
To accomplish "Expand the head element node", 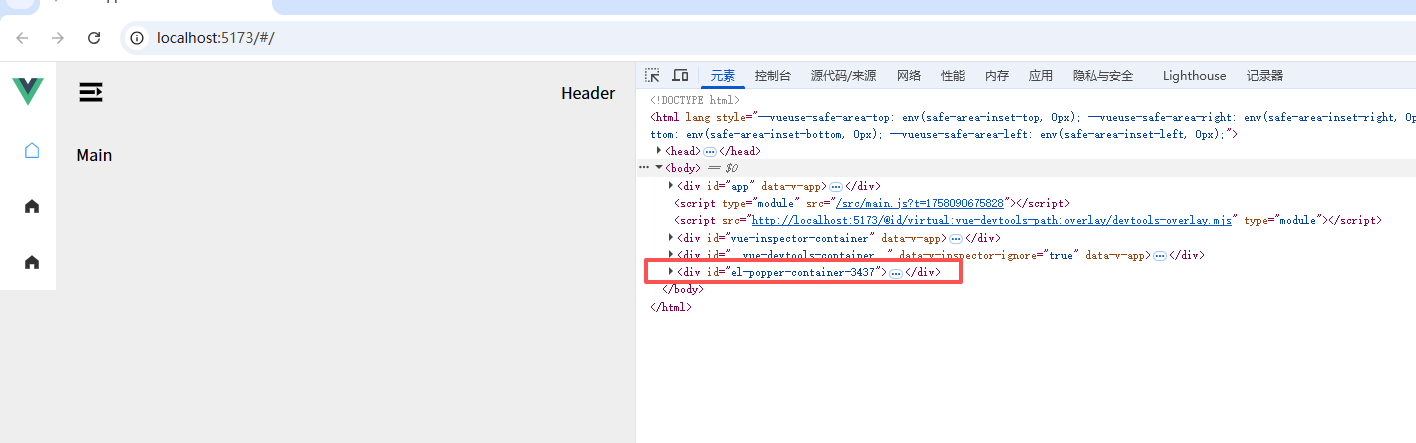I will click(659, 150).
